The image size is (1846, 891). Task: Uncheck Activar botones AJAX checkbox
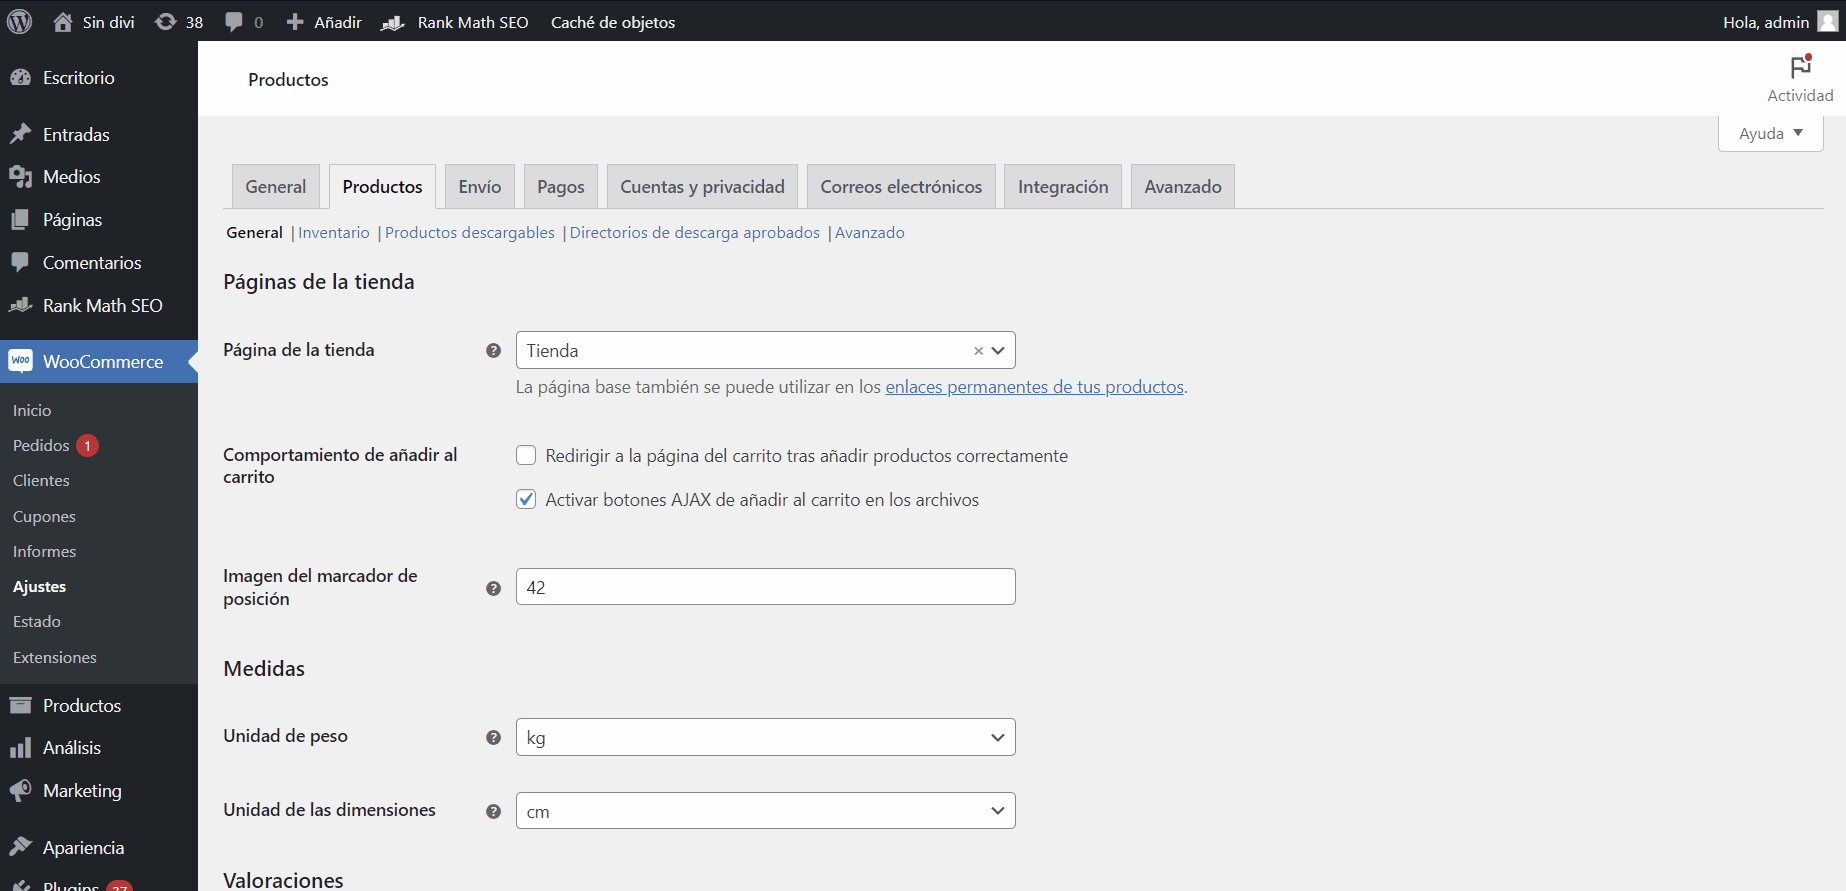click(526, 500)
